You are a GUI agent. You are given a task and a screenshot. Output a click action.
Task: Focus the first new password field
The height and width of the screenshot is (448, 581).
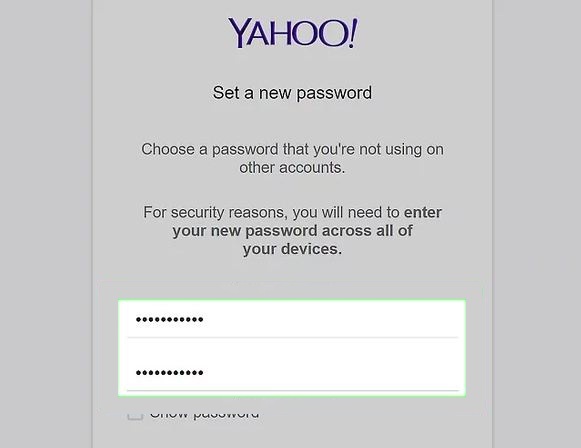click(292, 319)
